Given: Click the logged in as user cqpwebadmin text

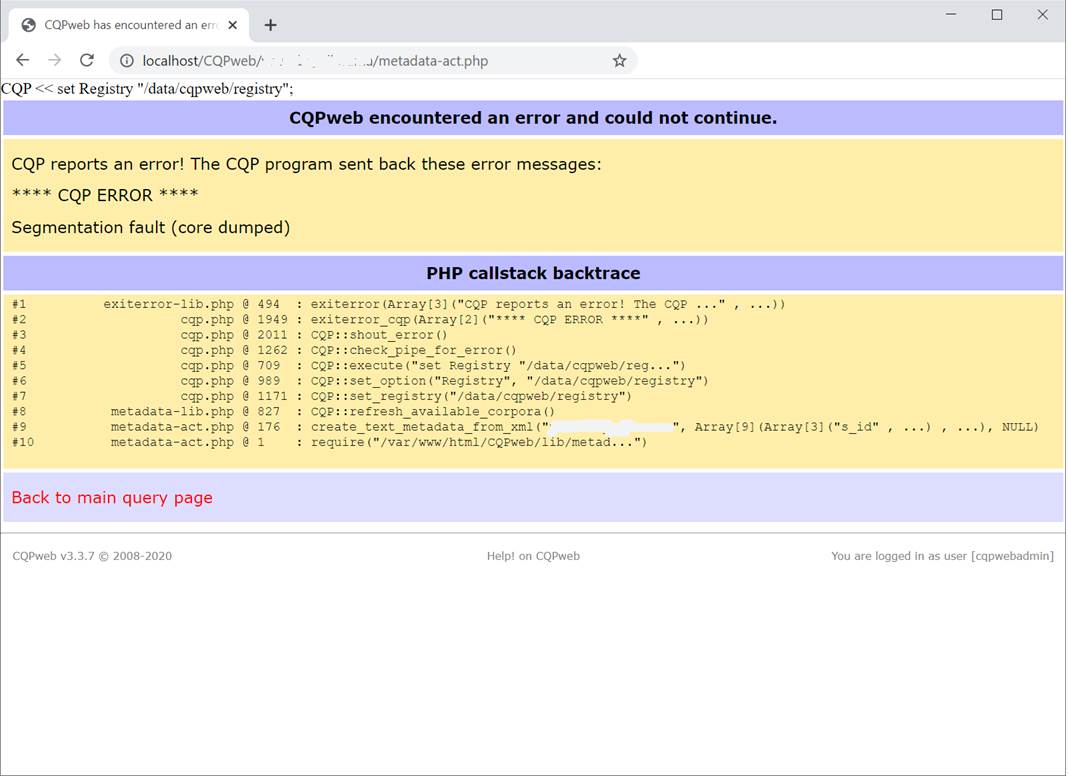Looking at the screenshot, I should [x=942, y=556].
